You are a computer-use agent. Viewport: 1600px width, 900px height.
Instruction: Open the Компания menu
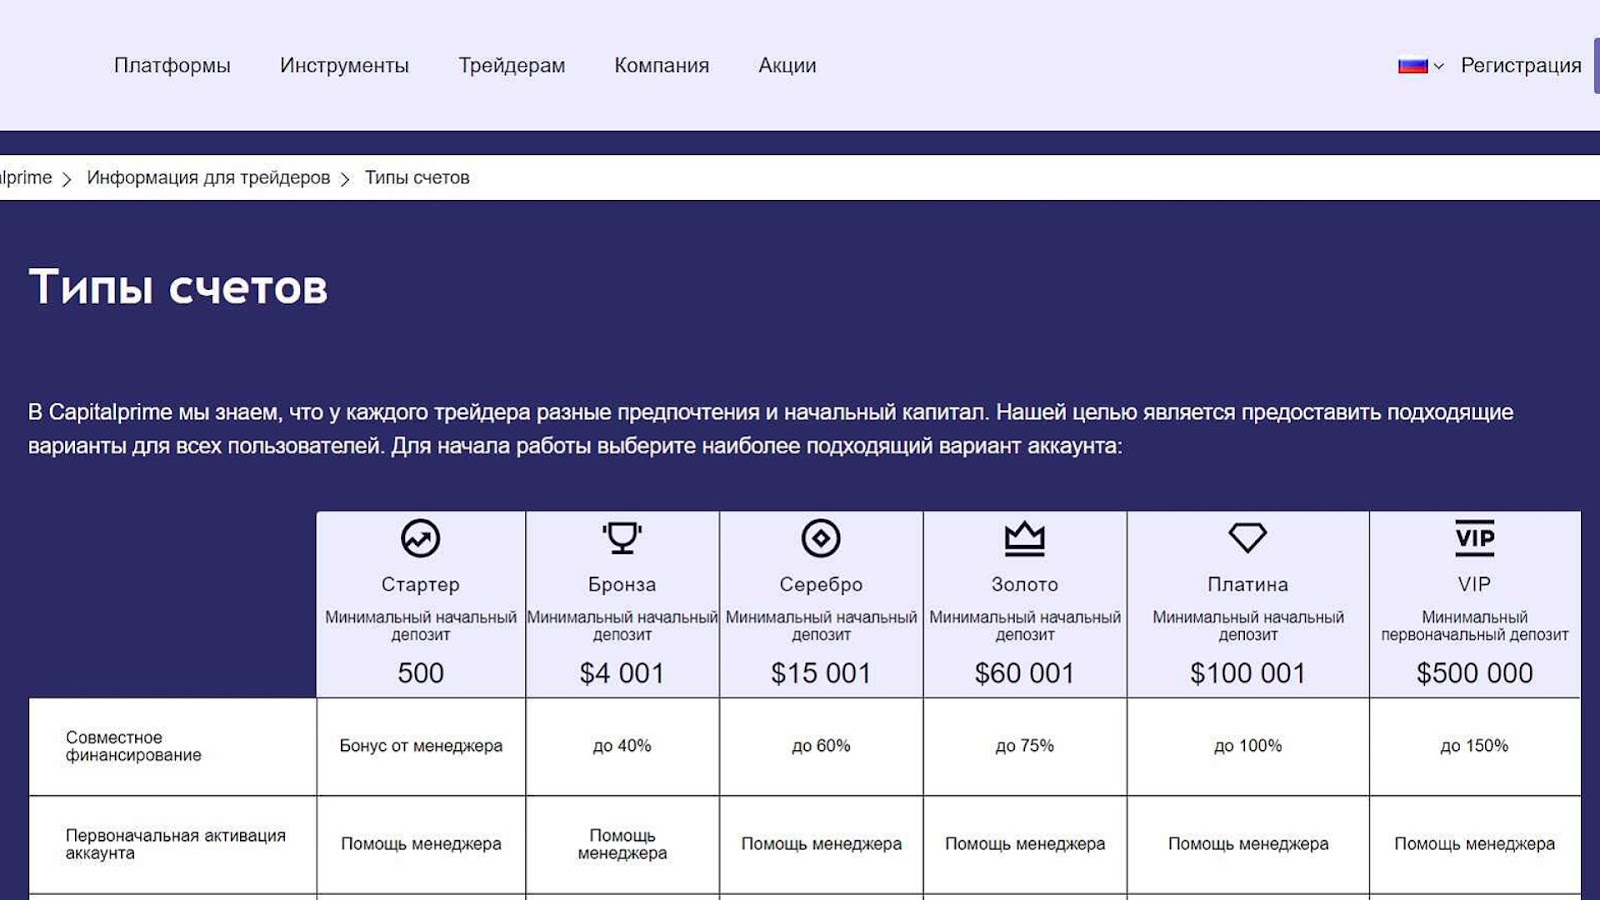pos(662,65)
